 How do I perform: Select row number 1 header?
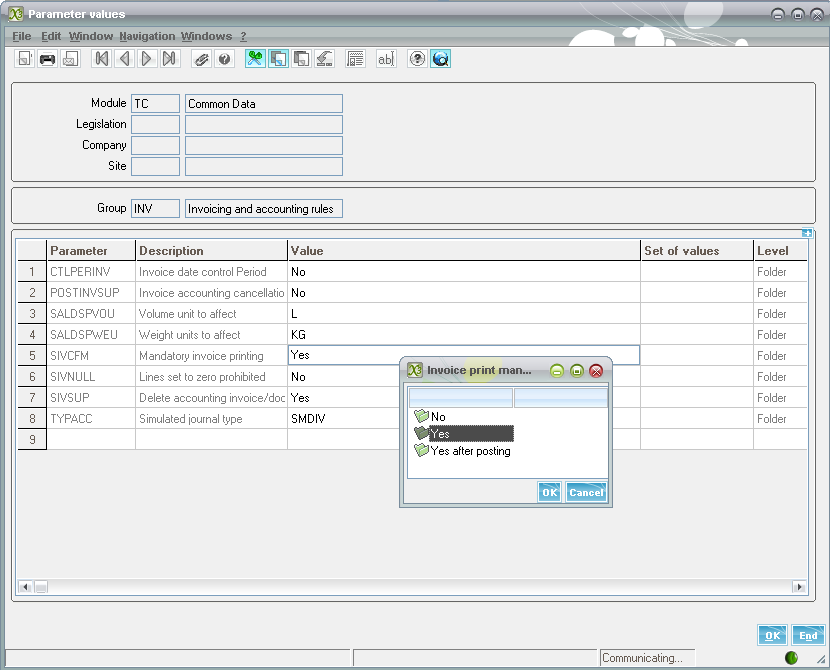pos(32,271)
